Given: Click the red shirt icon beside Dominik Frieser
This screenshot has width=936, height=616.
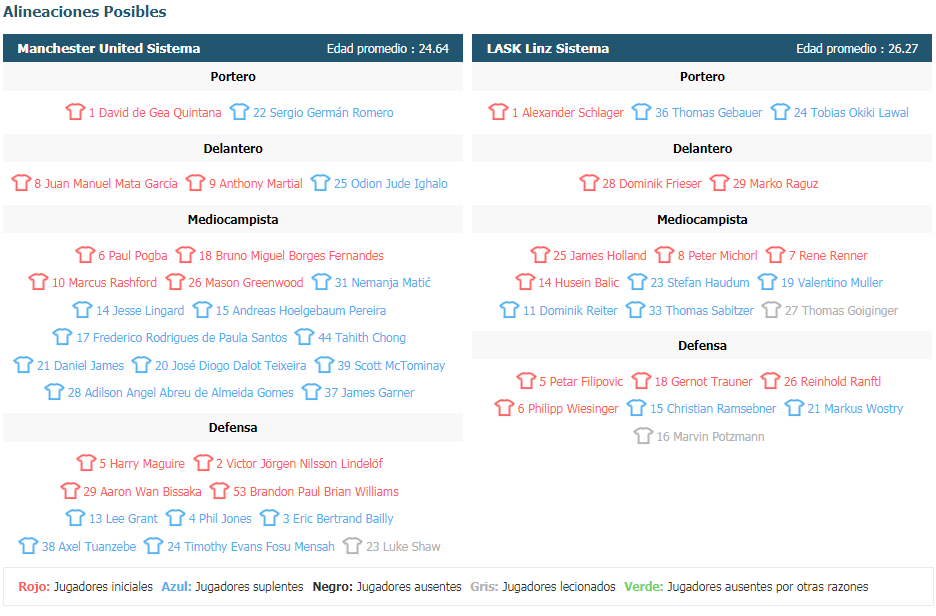Looking at the screenshot, I should (x=589, y=183).
